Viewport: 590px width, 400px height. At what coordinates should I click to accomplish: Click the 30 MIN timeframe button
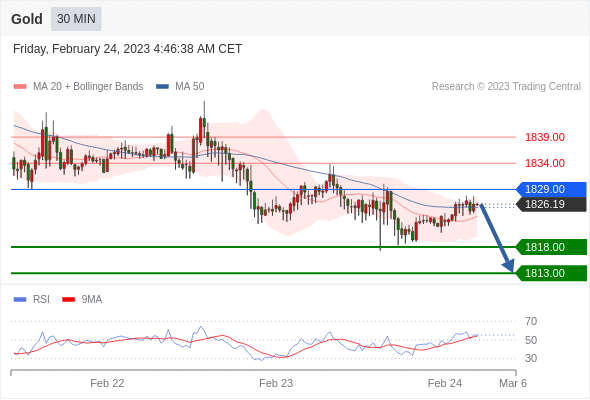(76, 19)
